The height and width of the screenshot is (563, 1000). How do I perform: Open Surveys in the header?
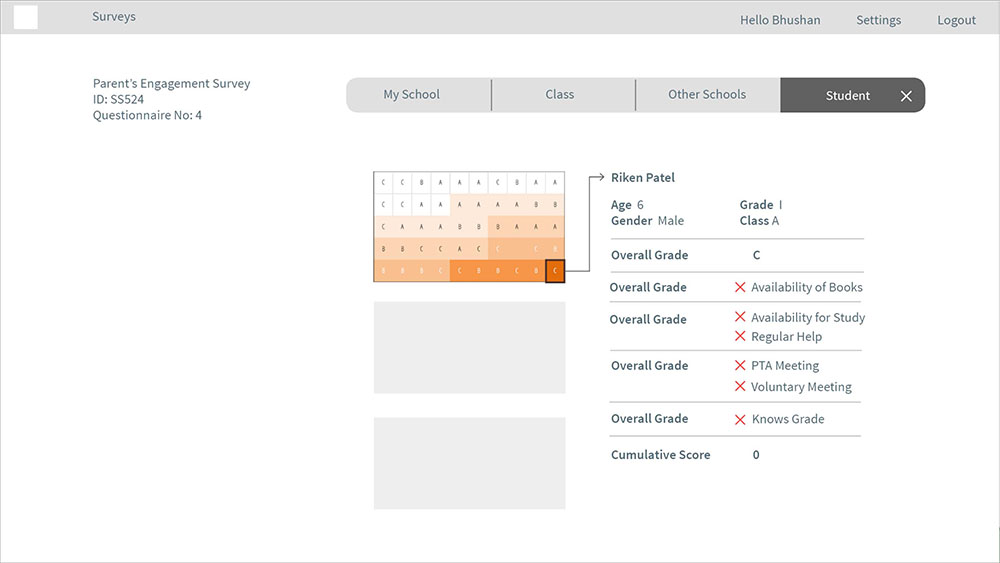(x=114, y=17)
